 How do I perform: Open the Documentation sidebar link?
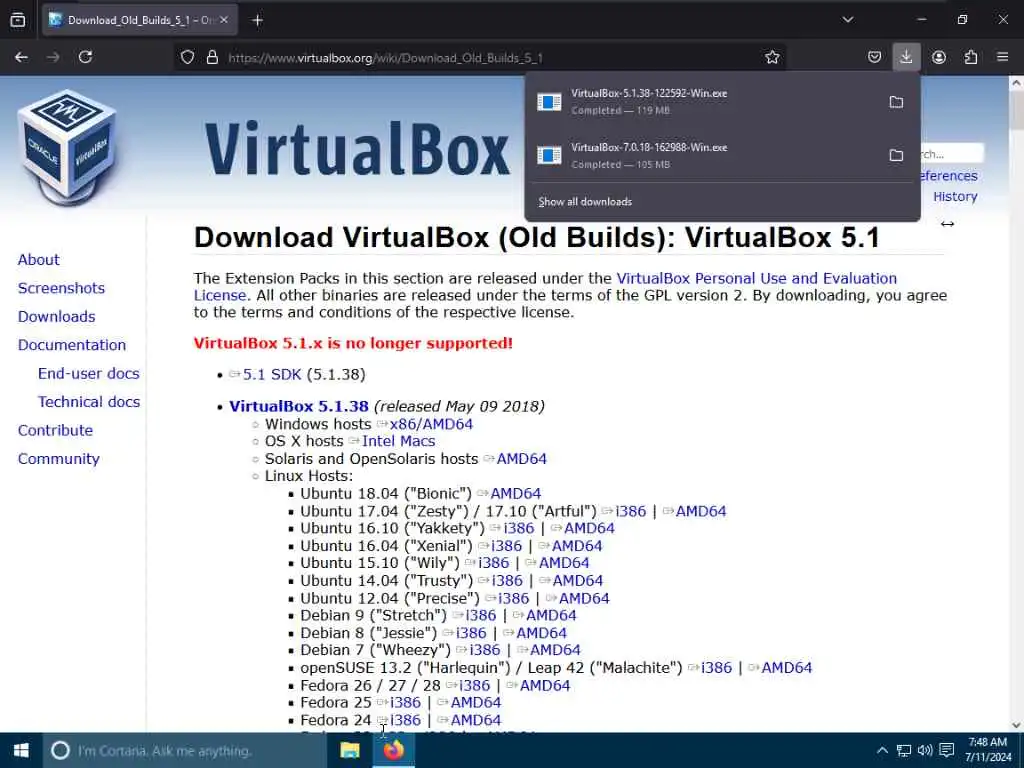coord(72,345)
